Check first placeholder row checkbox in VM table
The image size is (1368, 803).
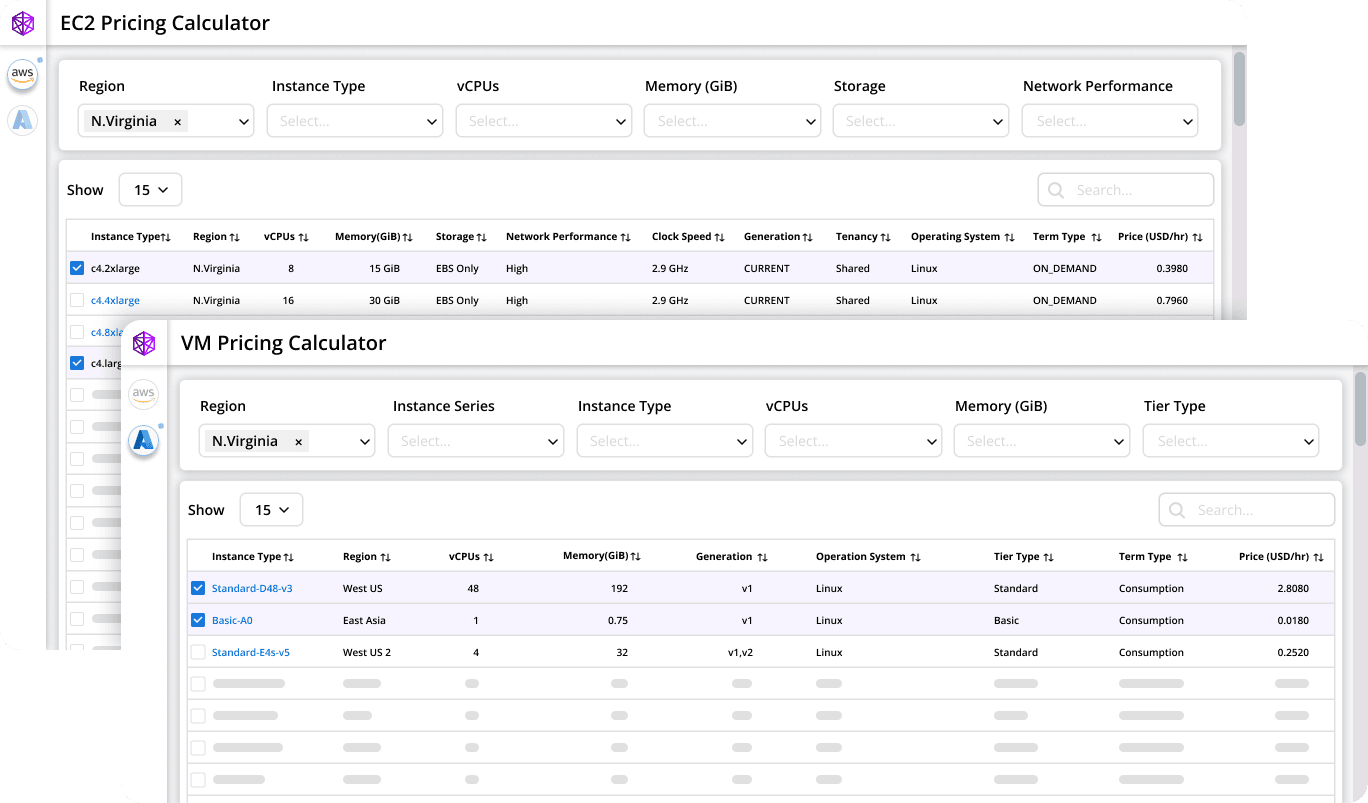[x=198, y=684]
